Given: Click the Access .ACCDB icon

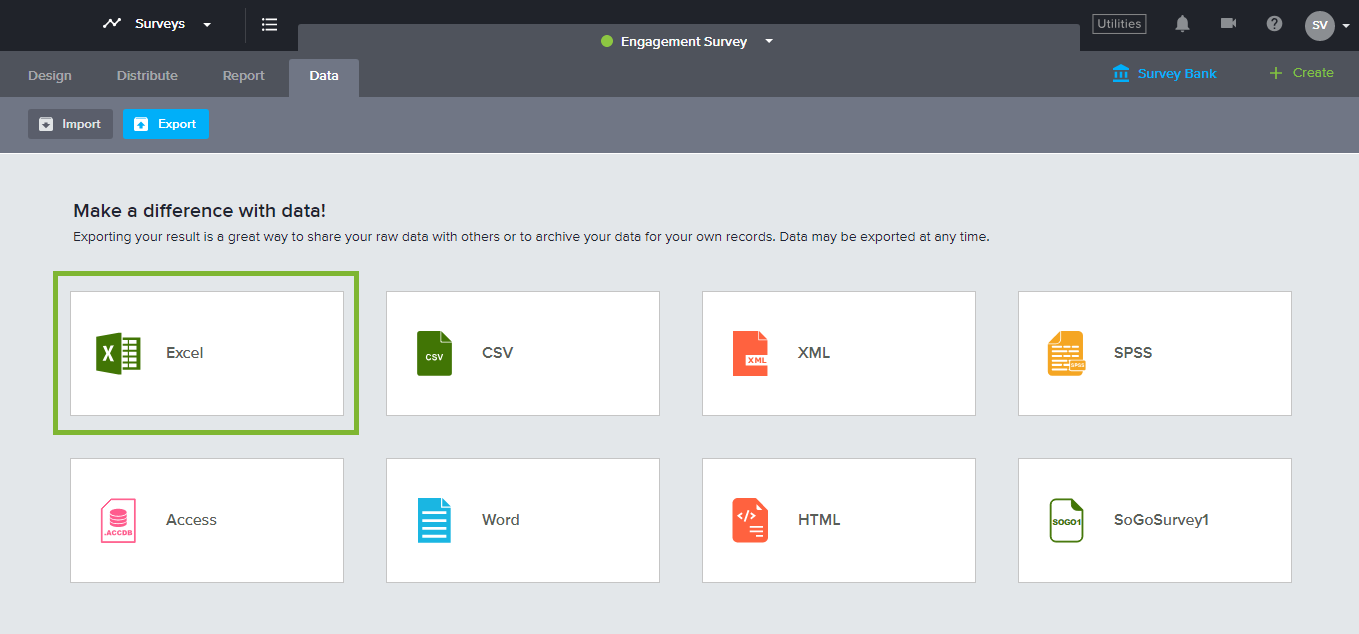Looking at the screenshot, I should tap(118, 520).
